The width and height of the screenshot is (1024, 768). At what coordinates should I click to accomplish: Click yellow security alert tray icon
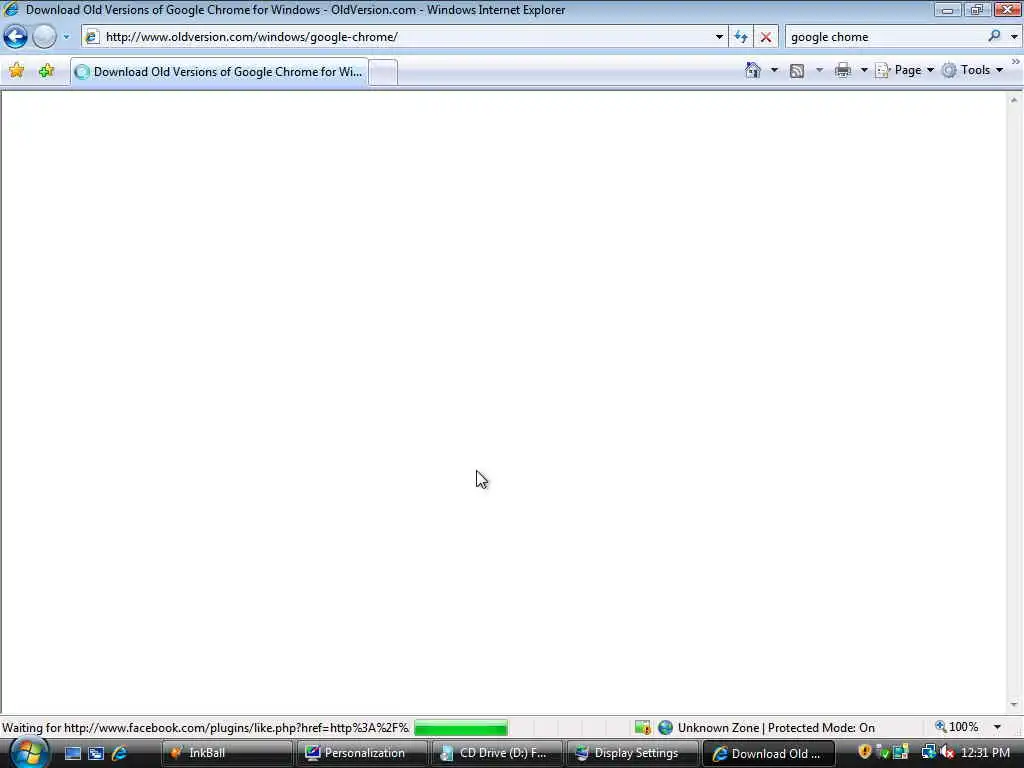coord(865,752)
